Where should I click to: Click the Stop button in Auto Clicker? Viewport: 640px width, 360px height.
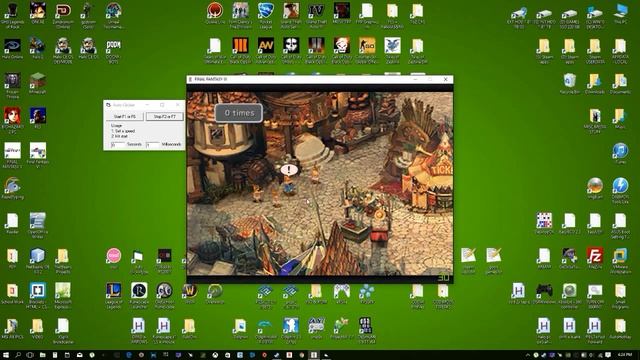[x=164, y=117]
